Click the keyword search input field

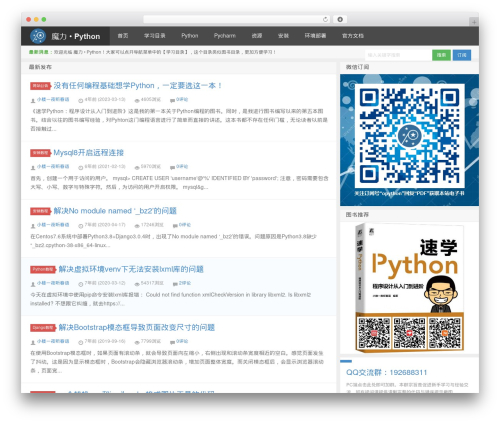point(398,55)
